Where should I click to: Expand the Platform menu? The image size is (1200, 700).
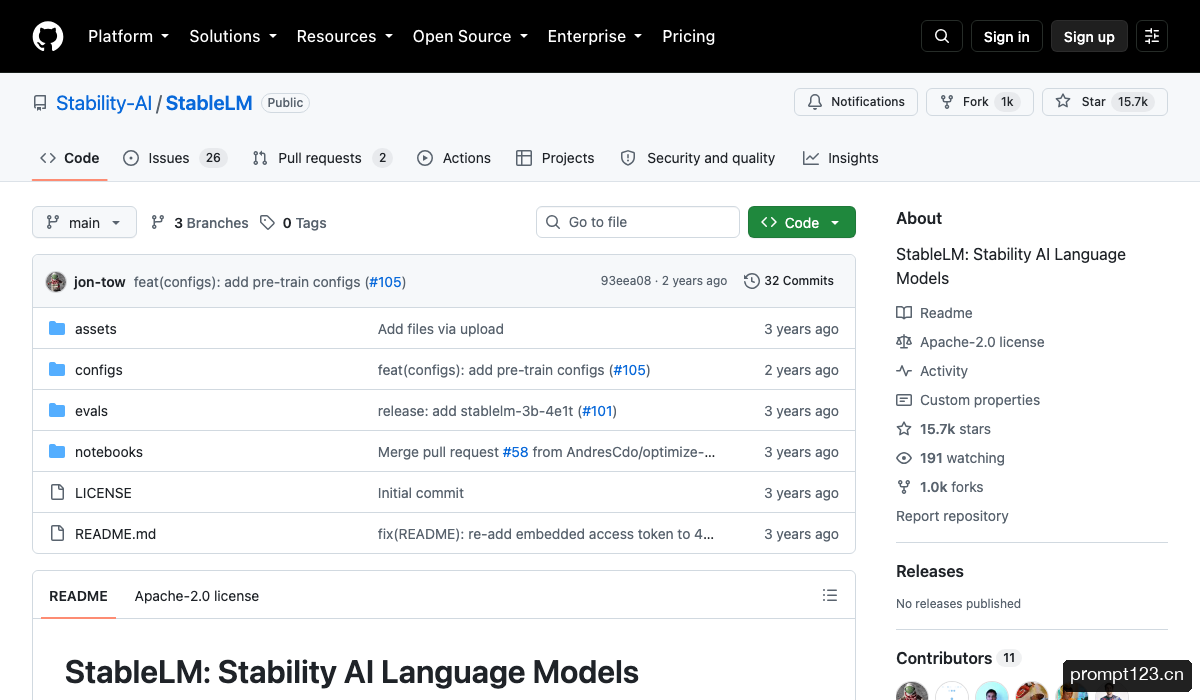pyautogui.click(x=128, y=36)
